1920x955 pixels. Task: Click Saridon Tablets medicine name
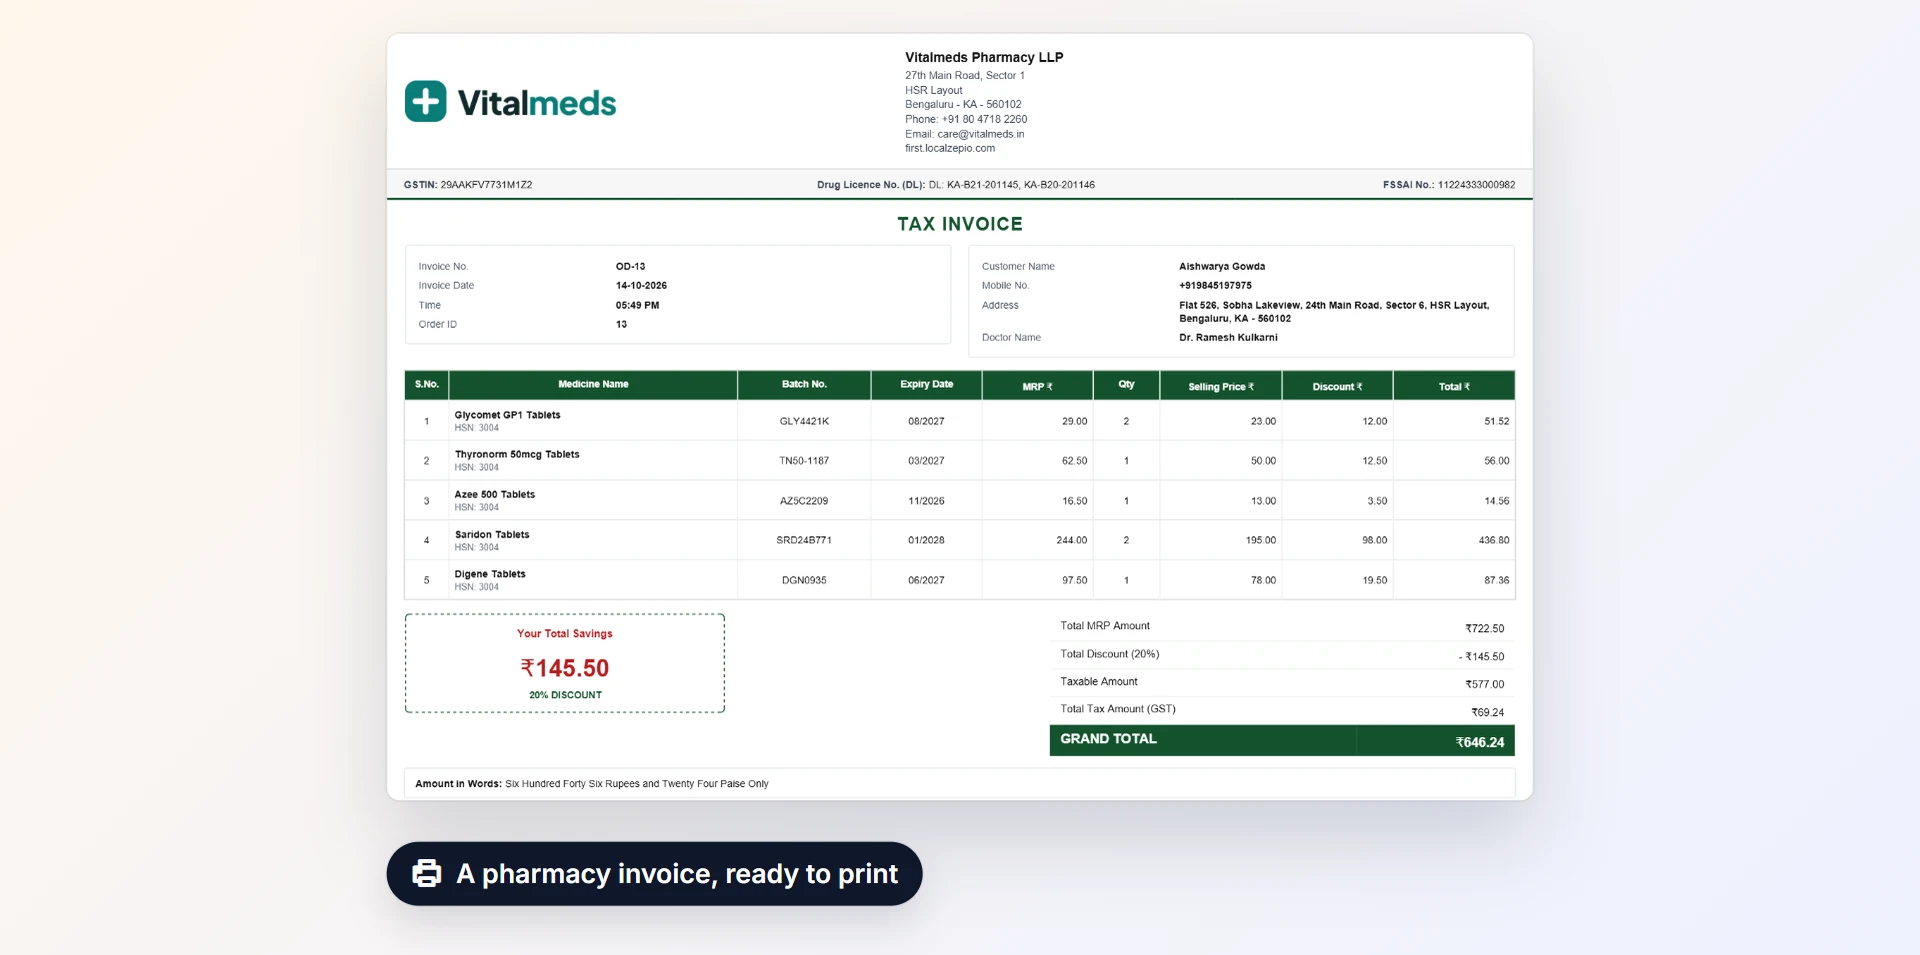click(492, 535)
